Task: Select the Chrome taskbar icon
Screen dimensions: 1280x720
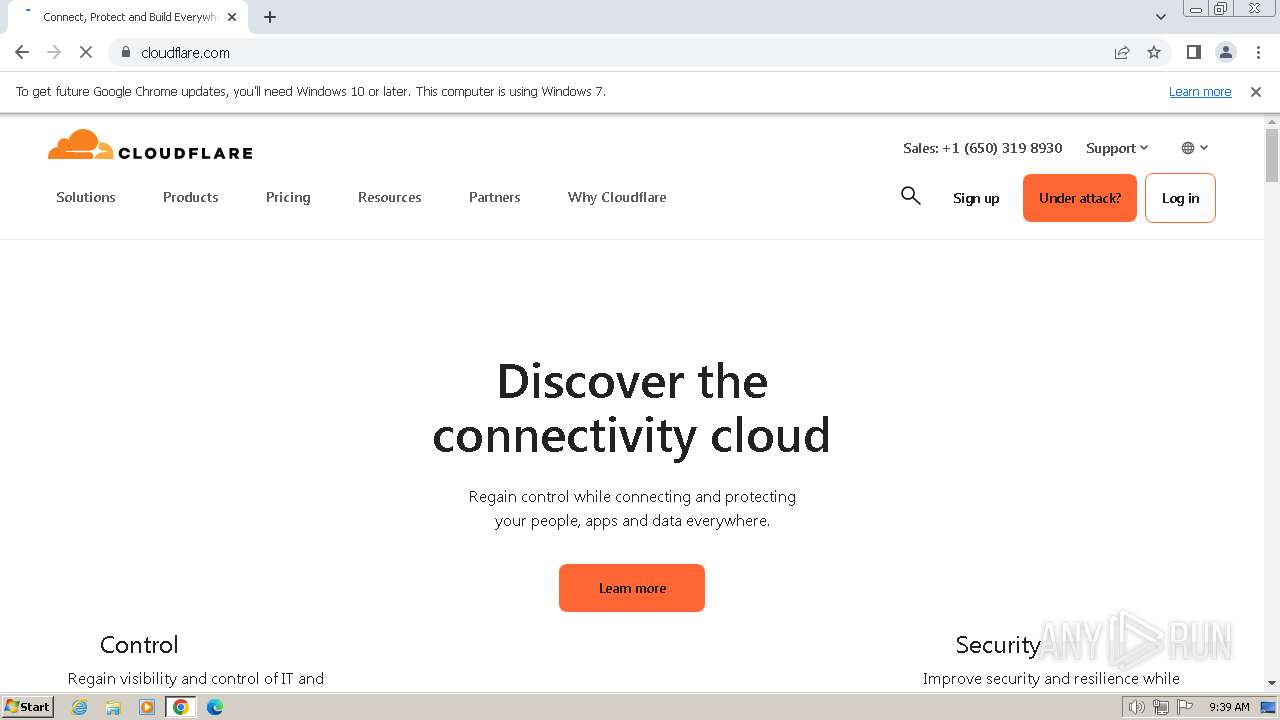Action: pos(180,707)
